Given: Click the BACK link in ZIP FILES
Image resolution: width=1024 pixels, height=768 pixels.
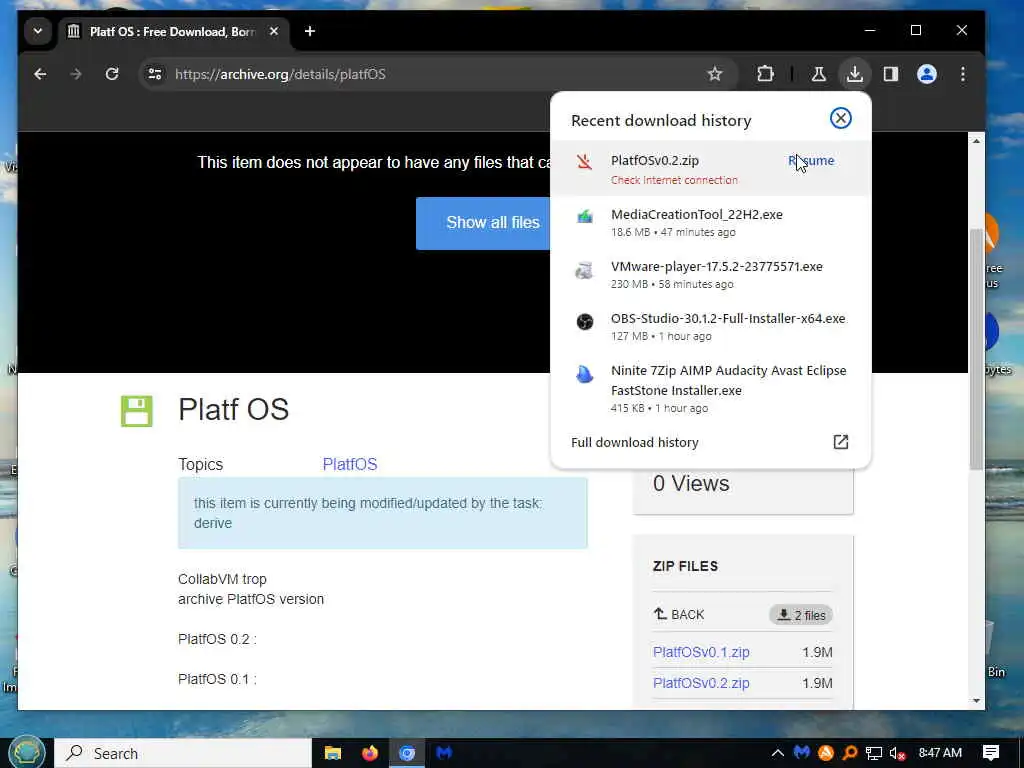Looking at the screenshot, I should pos(679,615).
